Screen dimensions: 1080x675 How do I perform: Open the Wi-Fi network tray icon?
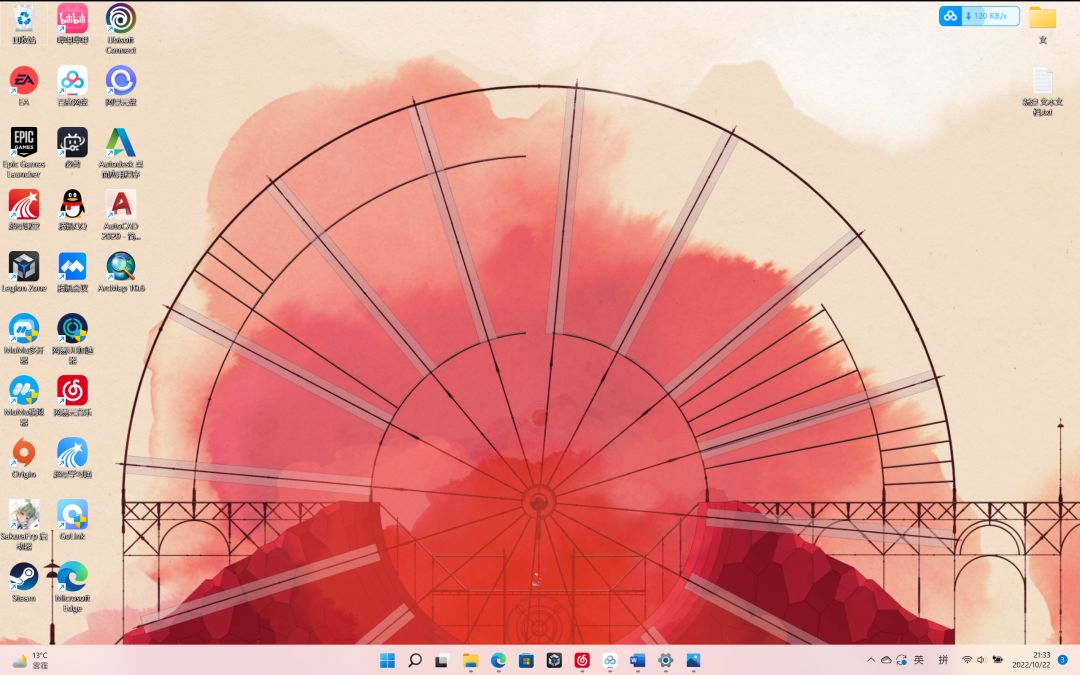(967, 660)
